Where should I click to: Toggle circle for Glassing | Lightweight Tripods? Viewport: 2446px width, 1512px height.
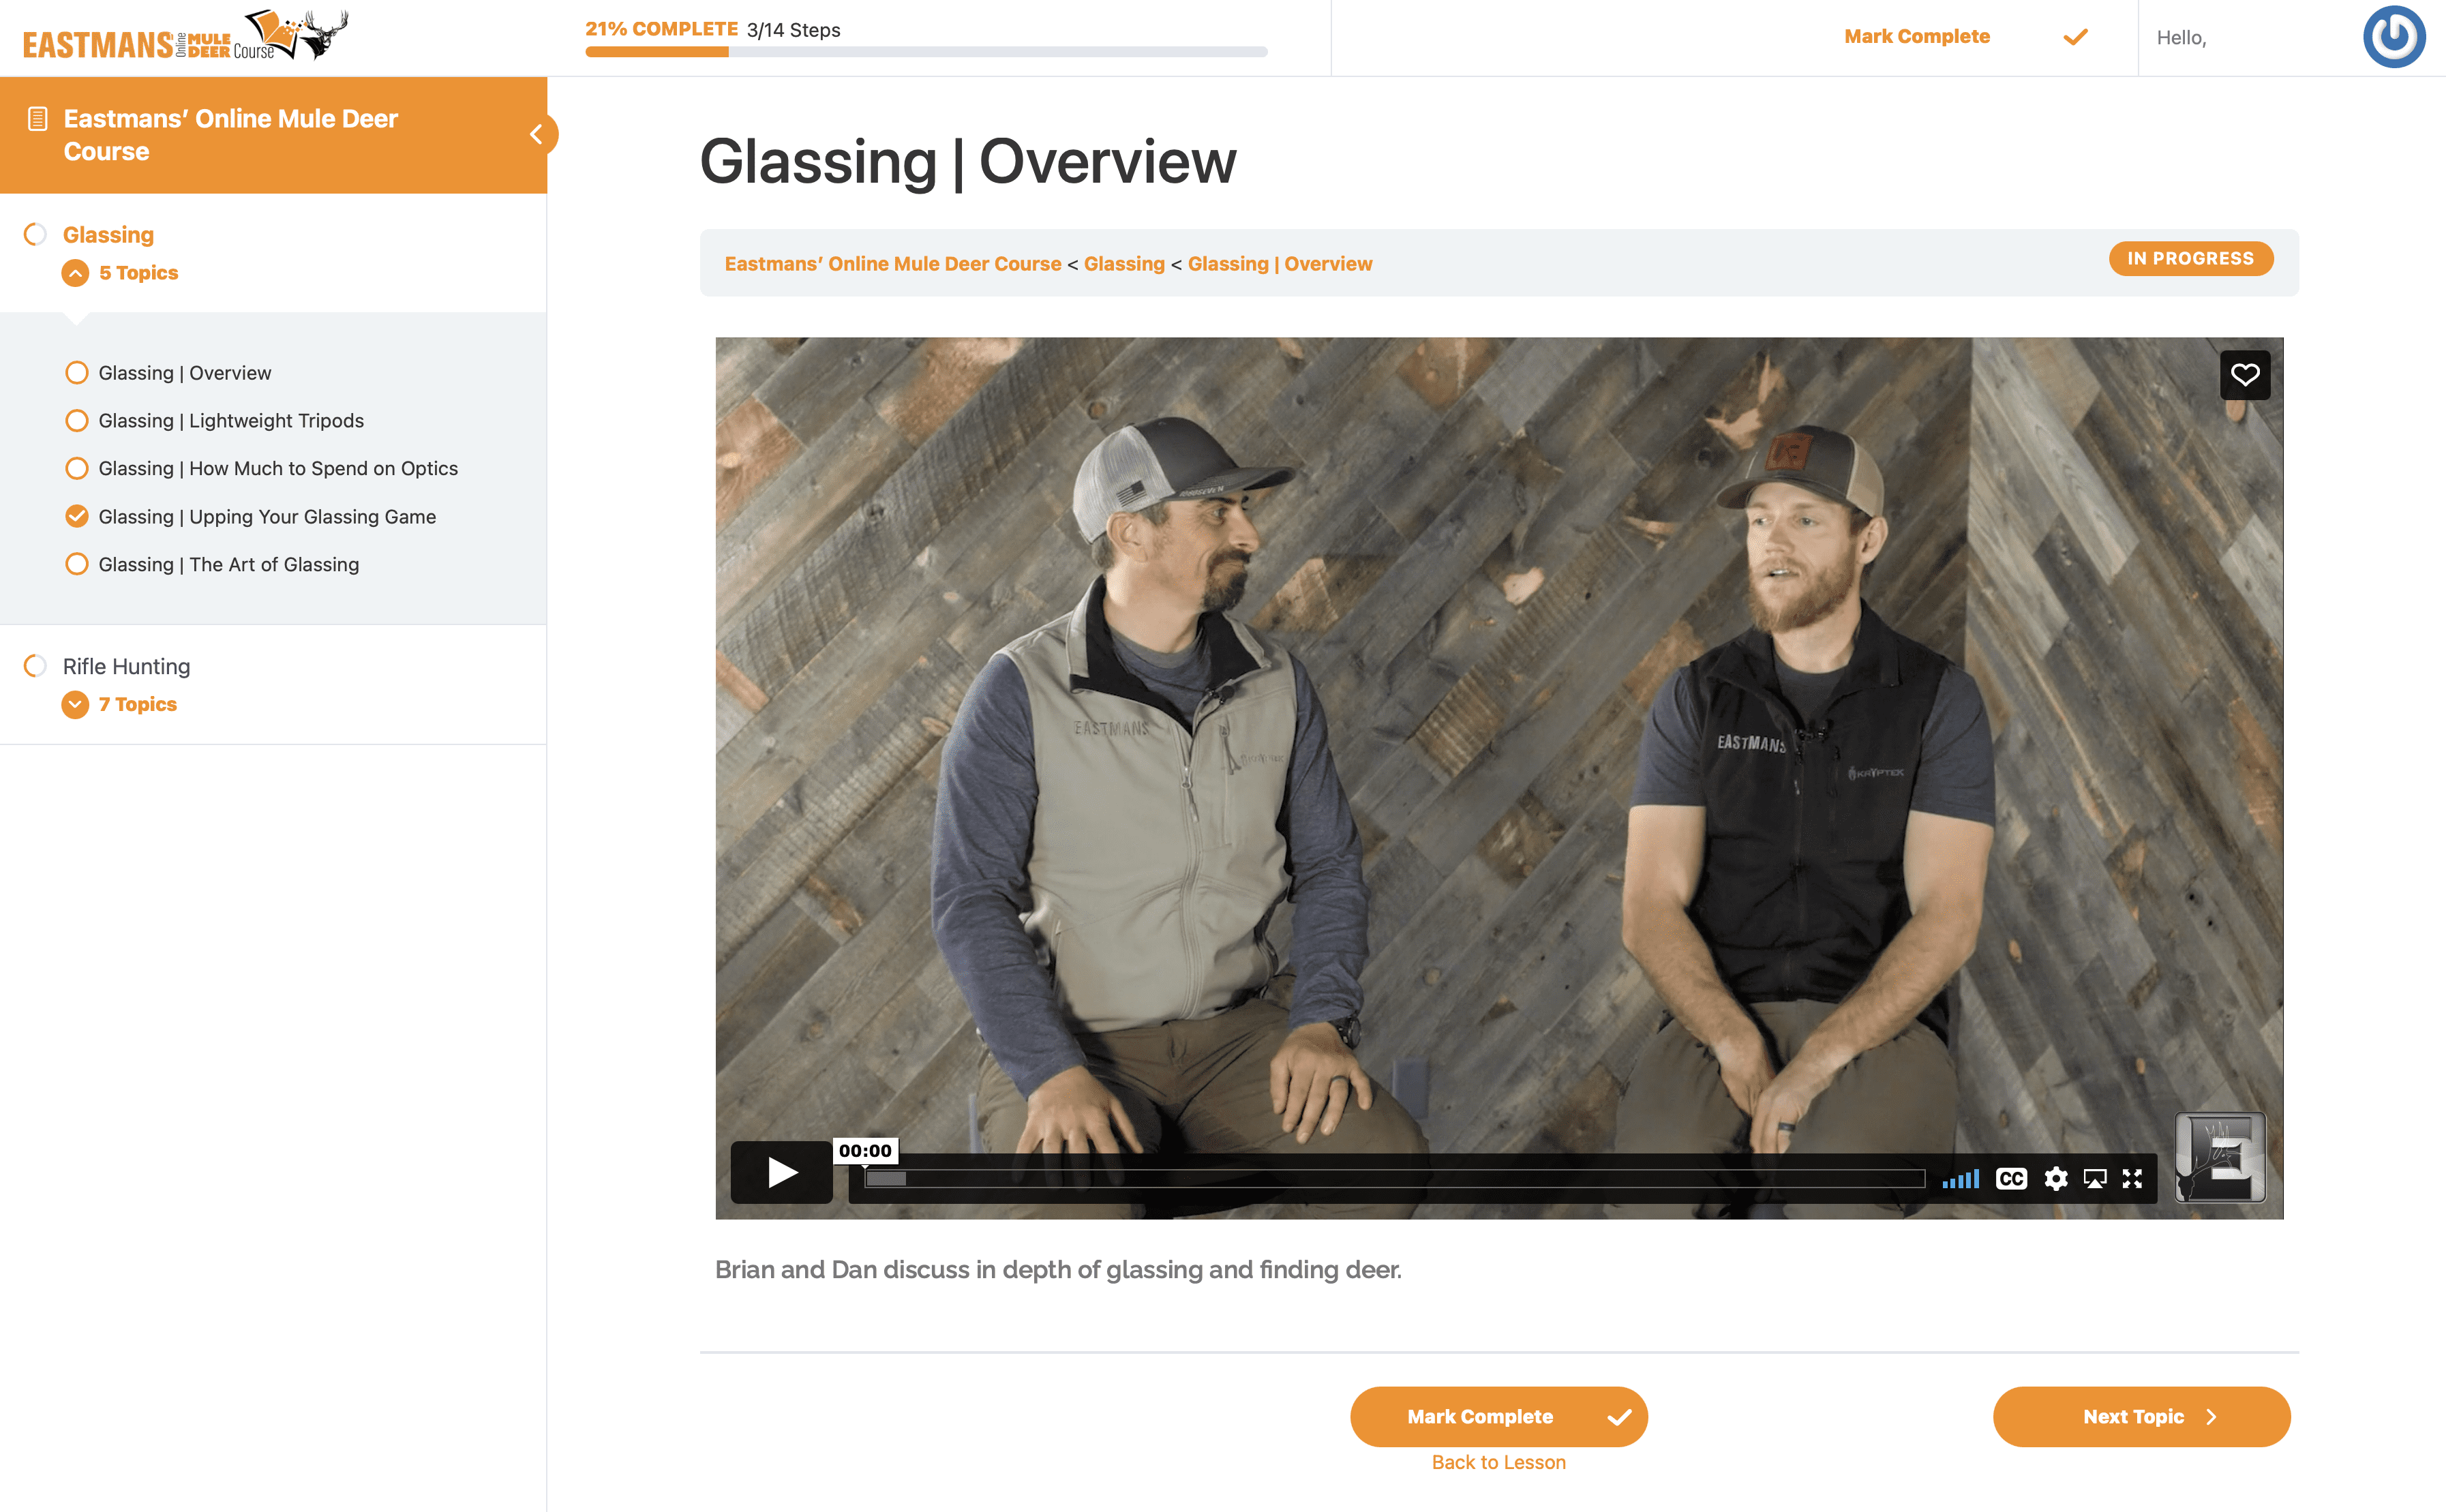(76, 421)
